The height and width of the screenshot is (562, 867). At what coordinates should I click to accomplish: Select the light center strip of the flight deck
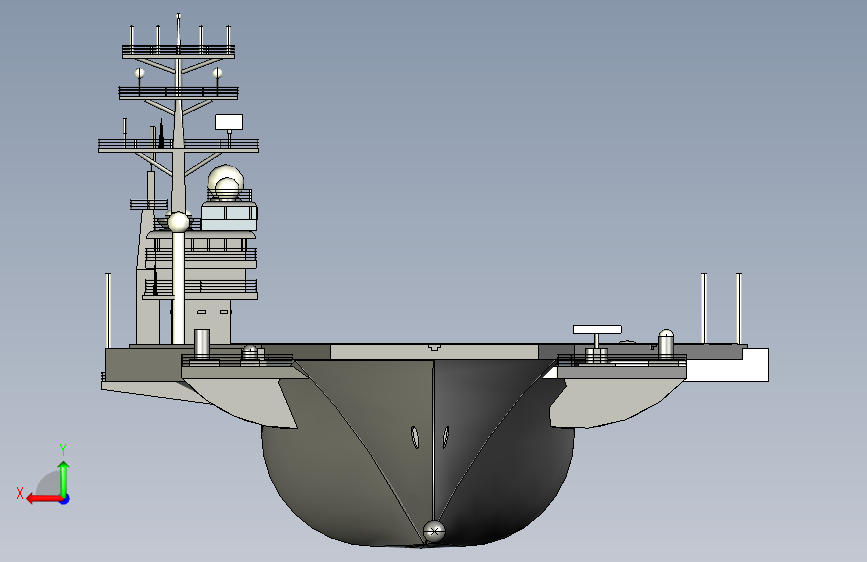click(435, 352)
